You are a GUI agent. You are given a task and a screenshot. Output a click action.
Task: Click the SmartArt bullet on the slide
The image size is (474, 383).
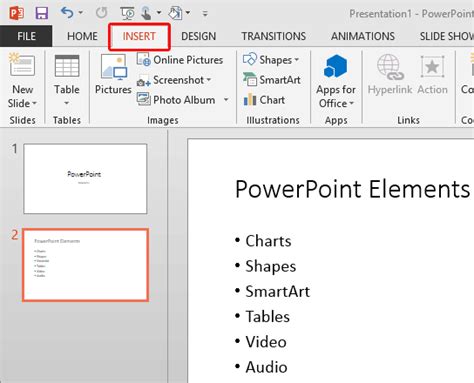(278, 291)
